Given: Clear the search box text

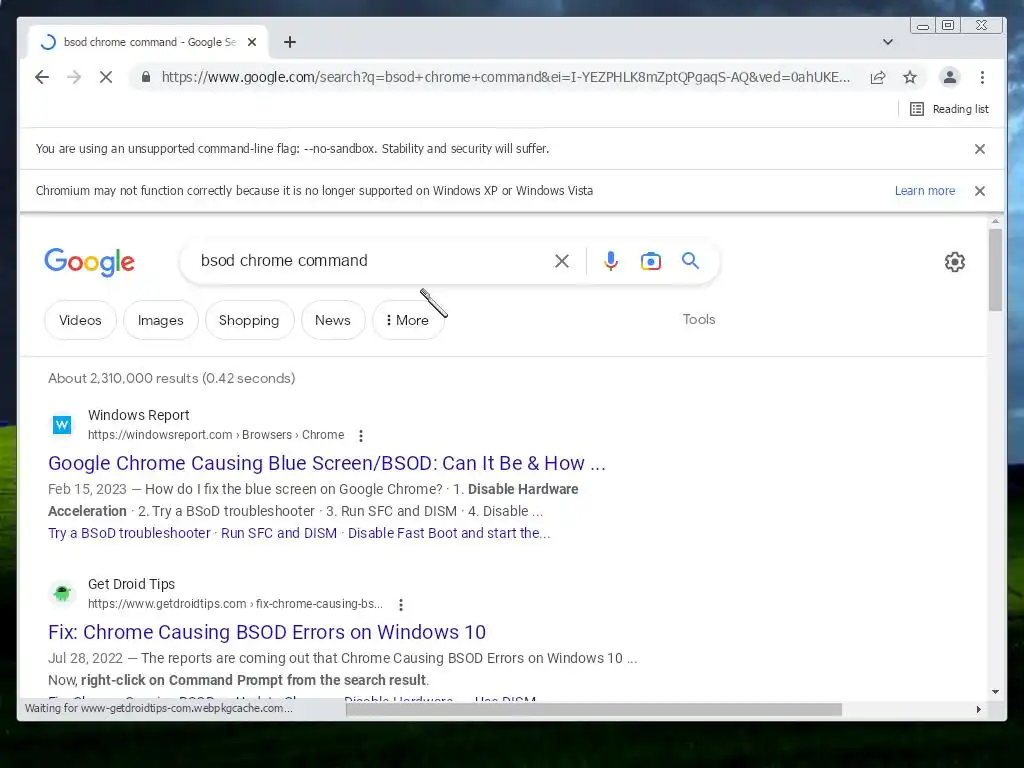Looking at the screenshot, I should [x=562, y=261].
